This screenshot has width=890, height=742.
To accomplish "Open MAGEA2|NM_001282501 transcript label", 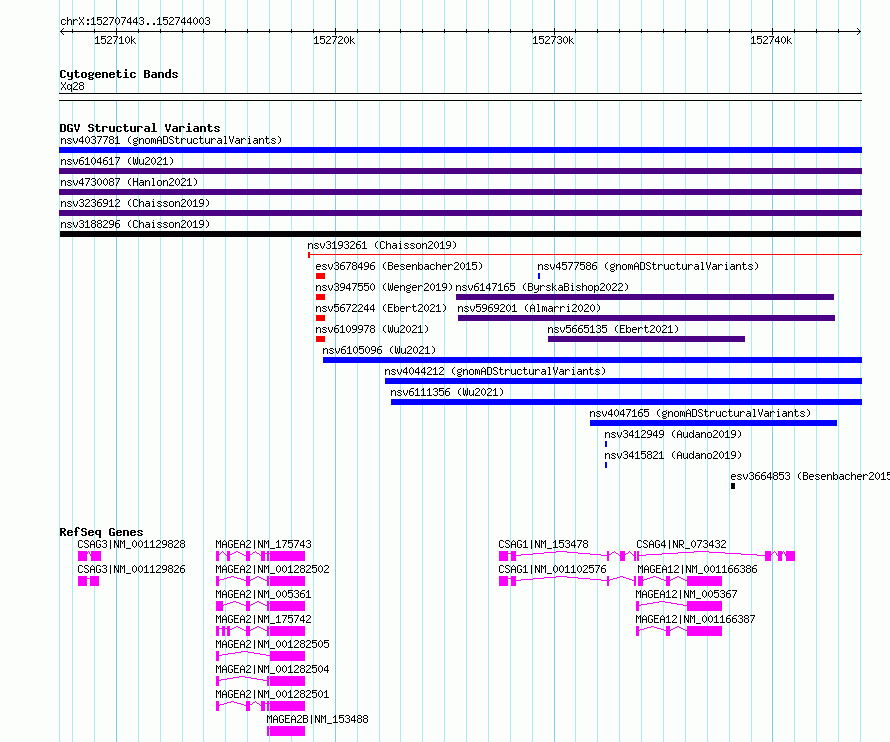I will coord(272,694).
